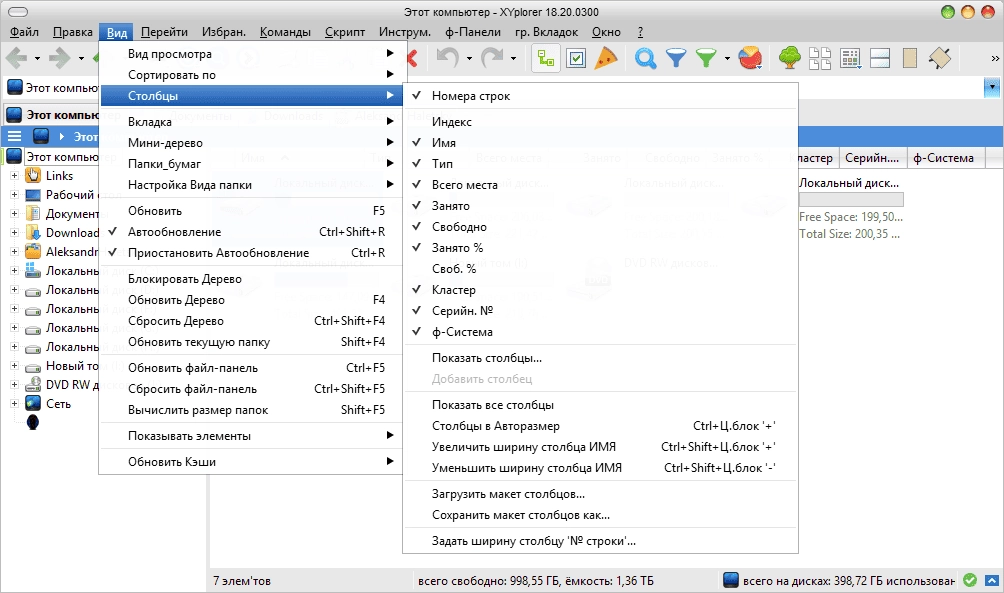Toggle the Кластер column

[600, 290]
